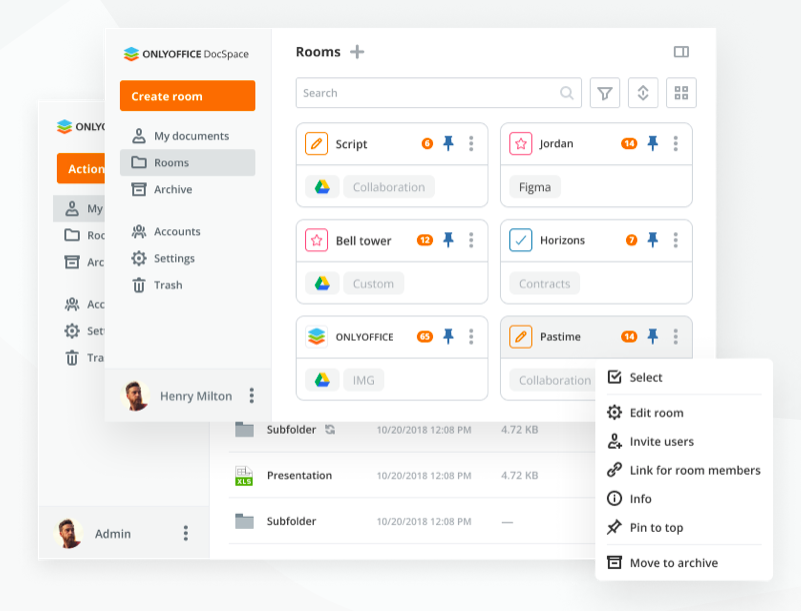Click the gear icon in back window sidebar
The image size is (801, 611).
[72, 331]
